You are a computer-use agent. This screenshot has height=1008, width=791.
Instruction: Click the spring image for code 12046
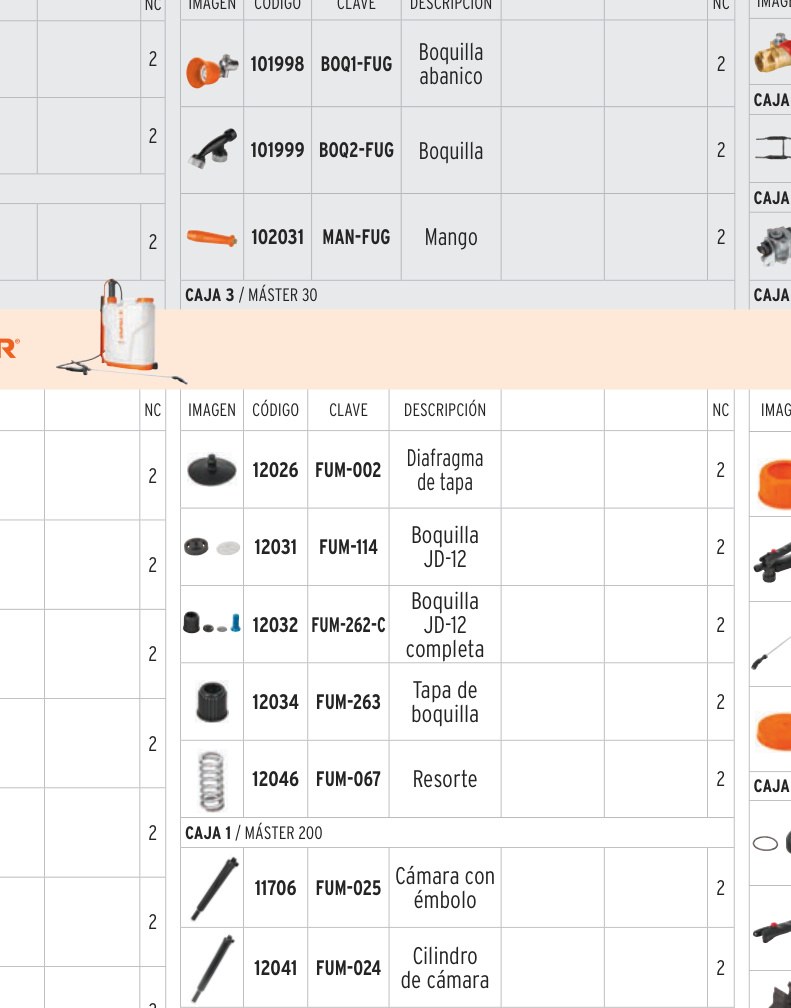coord(212,780)
